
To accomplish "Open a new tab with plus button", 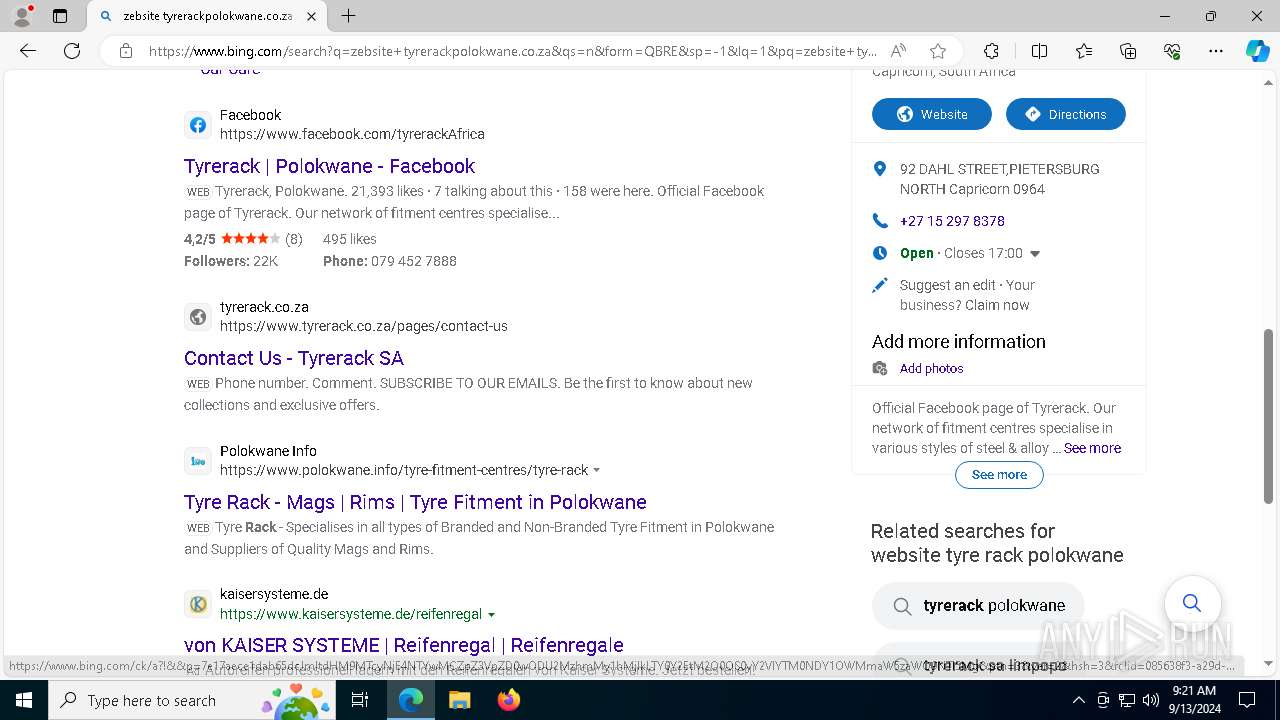I will [x=348, y=16].
